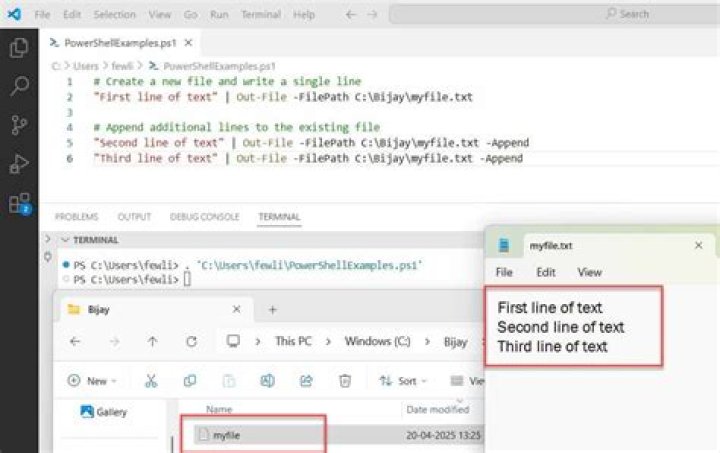Click the PowerShellExamples.ps1 breadcrumb item
720x453 pixels.
[x=219, y=66]
